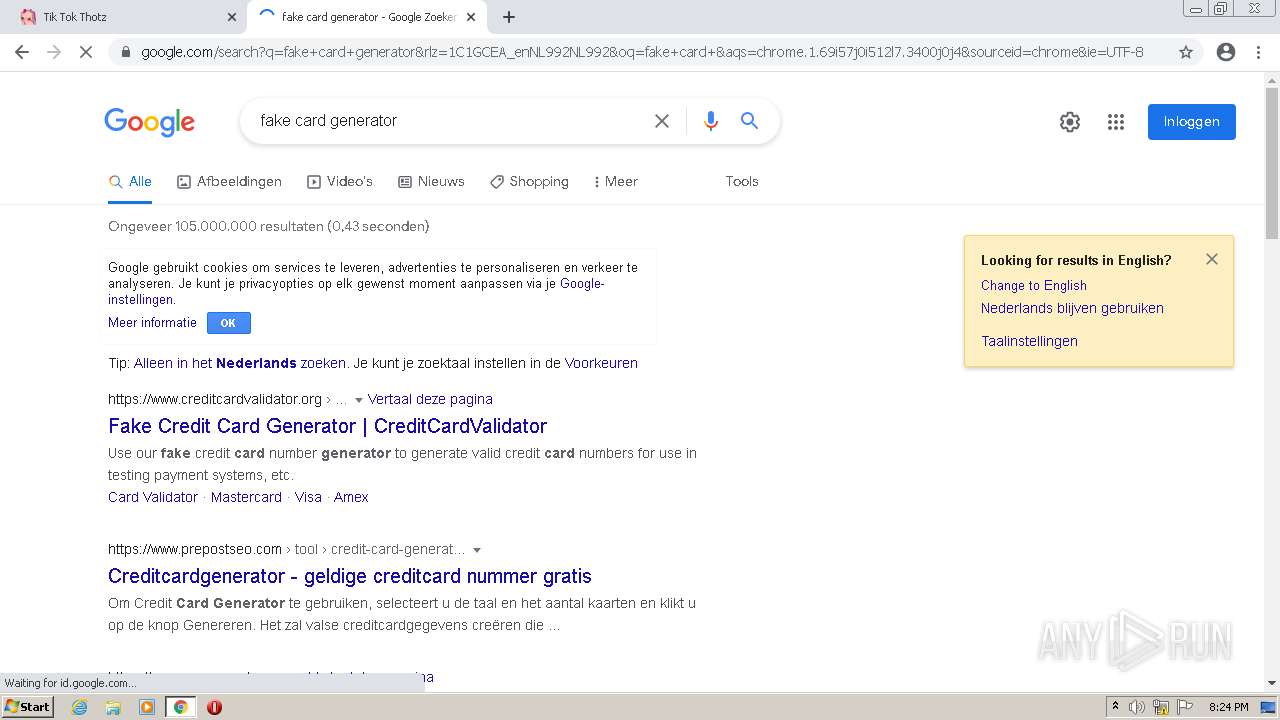Bookmark this page with star icon
Image resolution: width=1280 pixels, height=720 pixels.
[x=1186, y=52]
